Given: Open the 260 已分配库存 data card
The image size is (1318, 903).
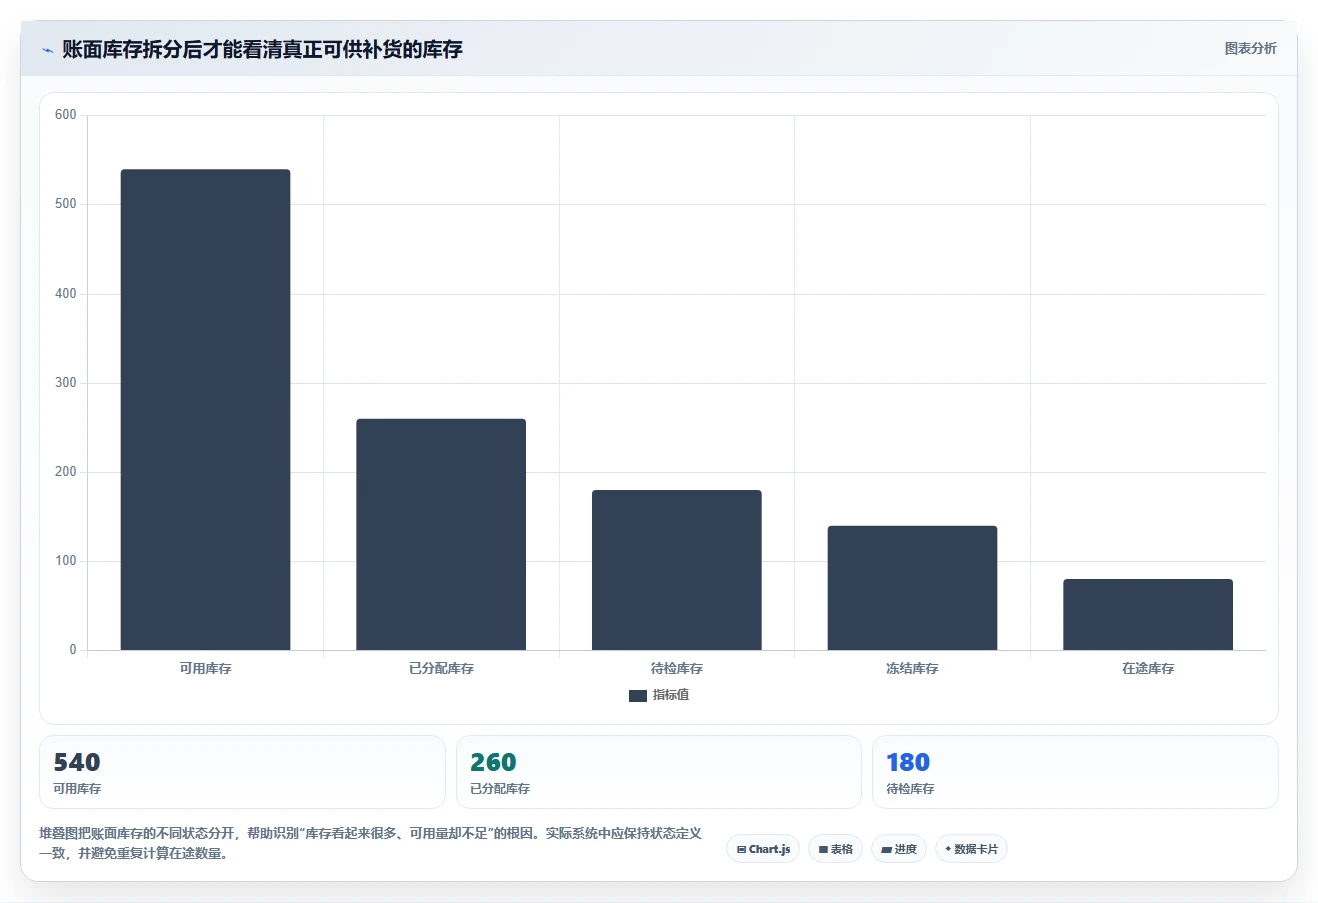Looking at the screenshot, I should click(658, 772).
